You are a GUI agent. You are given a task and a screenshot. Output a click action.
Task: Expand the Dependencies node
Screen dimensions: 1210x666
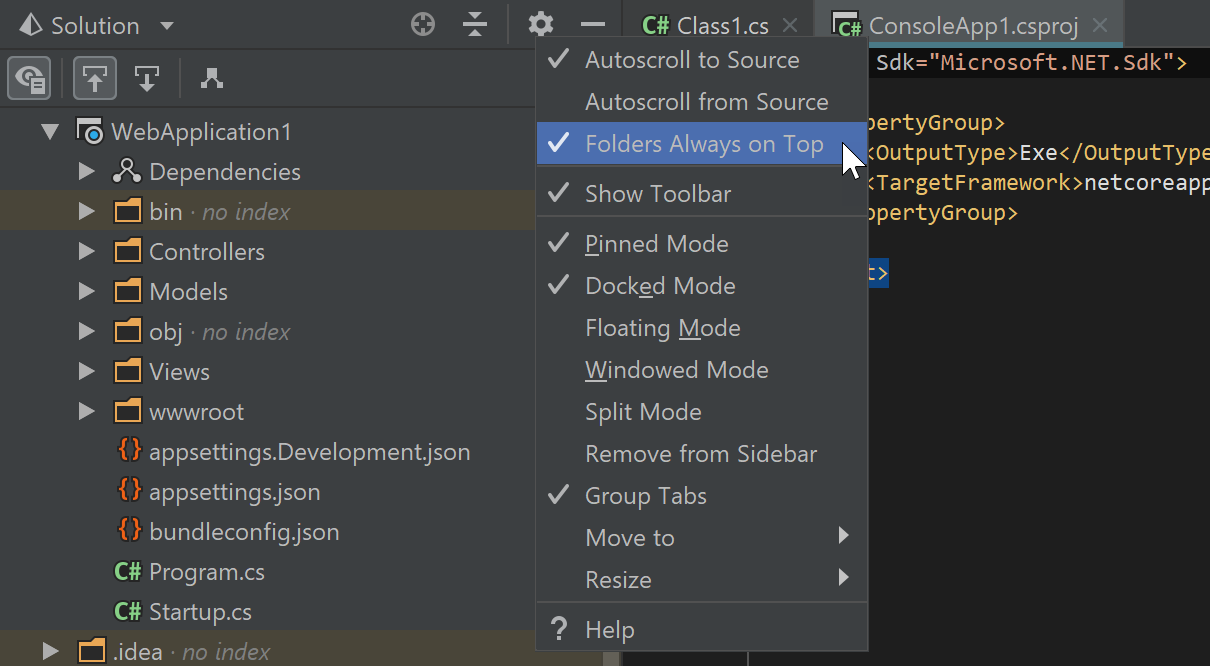click(x=87, y=172)
